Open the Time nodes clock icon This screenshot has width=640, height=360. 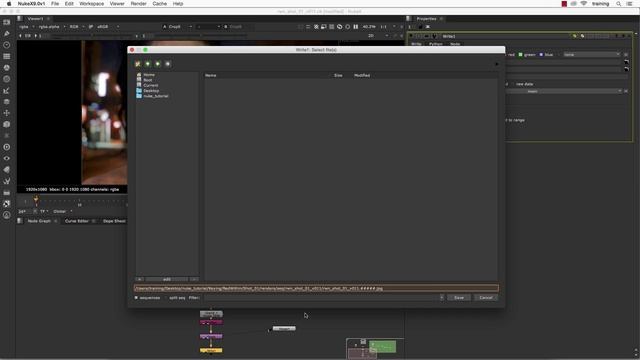(x=7, y=45)
